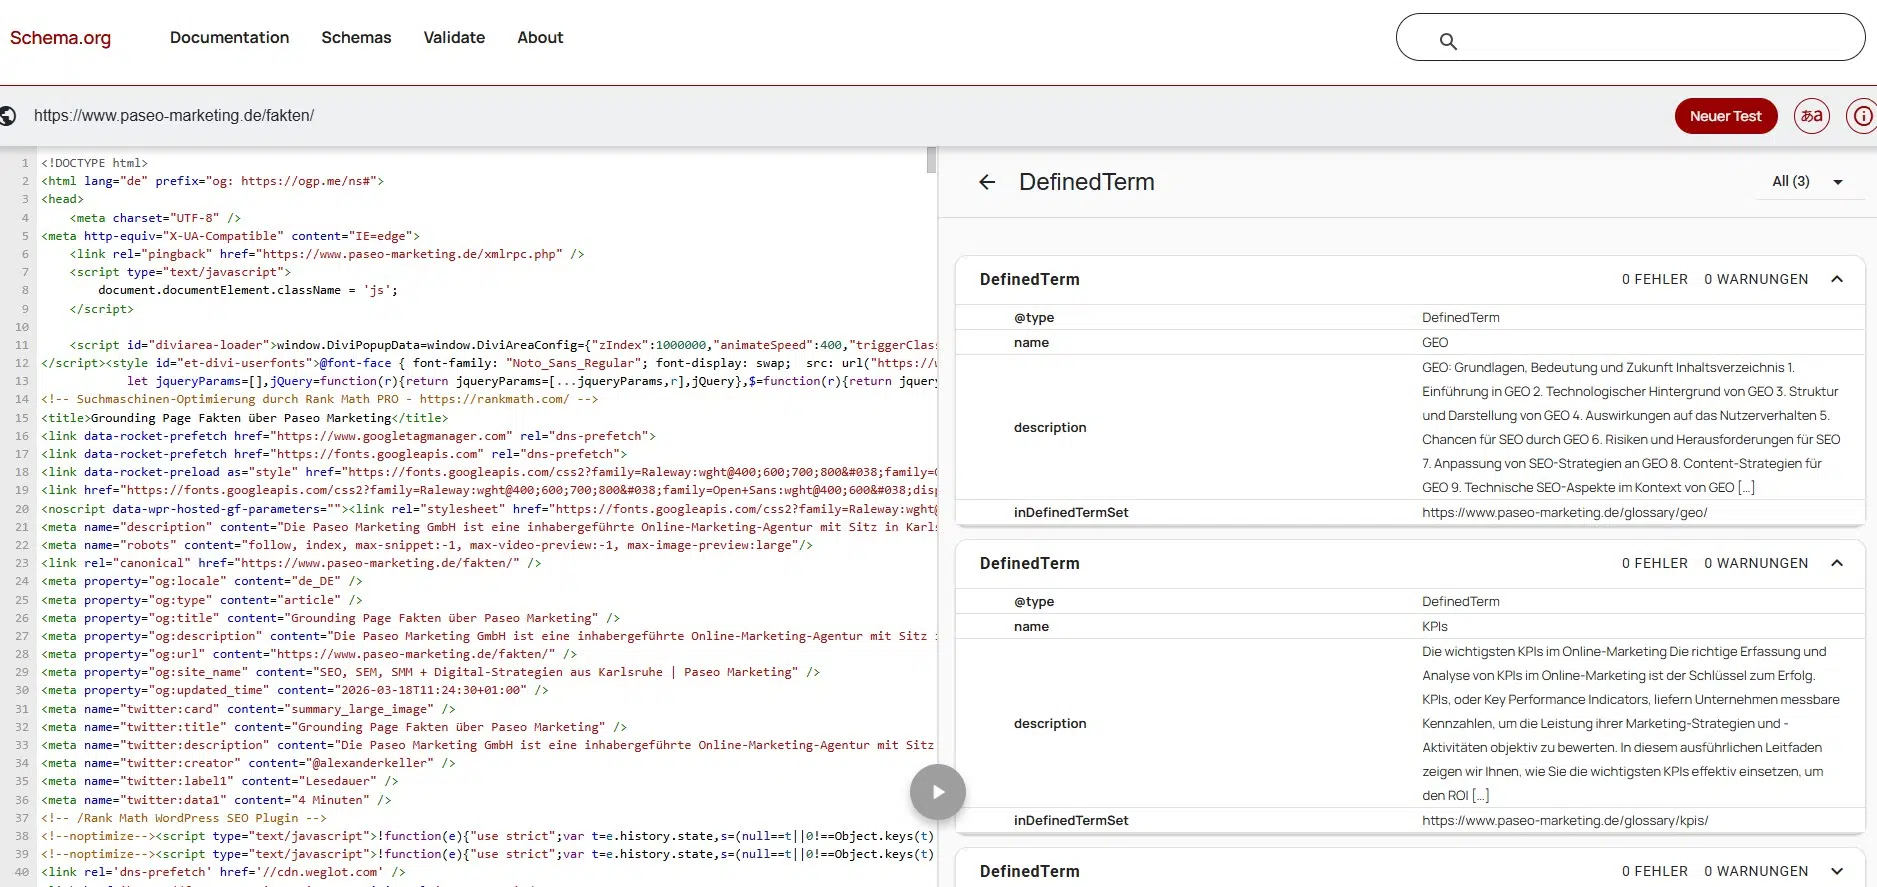Click code line 2 html lang tag
The width and height of the screenshot is (1877, 887).
tap(213, 181)
